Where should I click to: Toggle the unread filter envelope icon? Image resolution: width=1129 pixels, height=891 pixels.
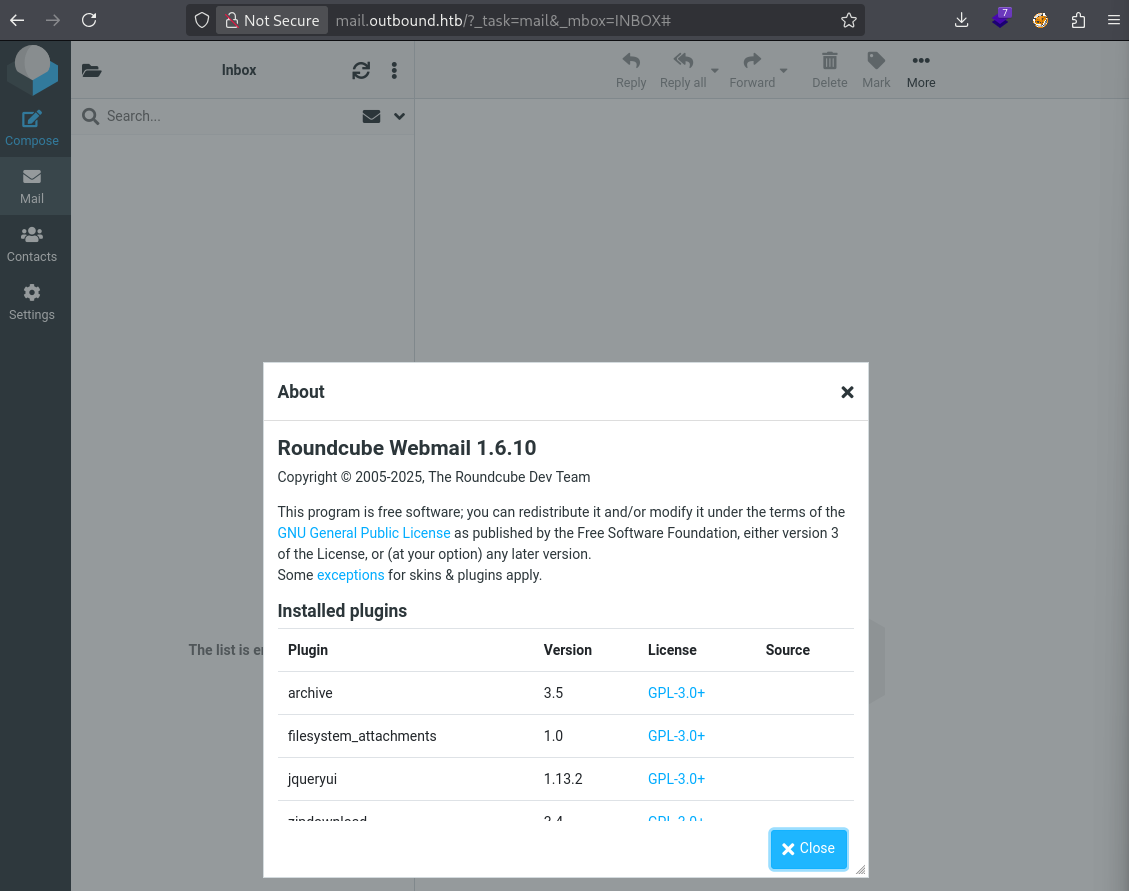click(x=371, y=116)
